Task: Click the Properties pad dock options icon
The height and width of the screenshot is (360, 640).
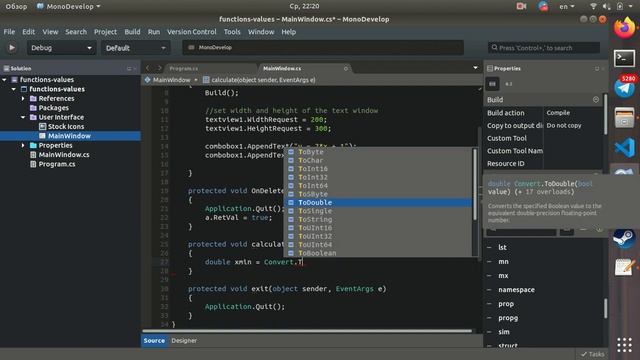Action: [597, 69]
